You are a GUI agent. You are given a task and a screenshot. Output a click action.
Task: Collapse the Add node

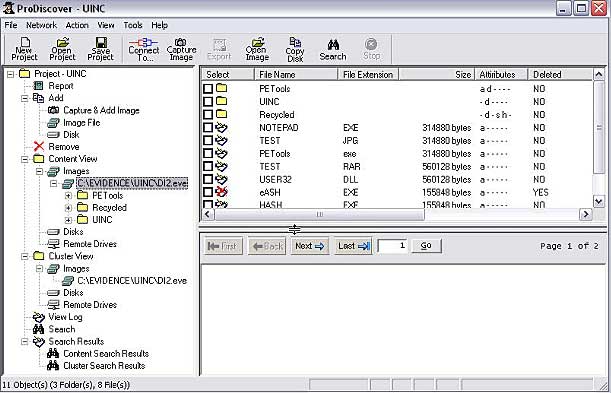25,98
